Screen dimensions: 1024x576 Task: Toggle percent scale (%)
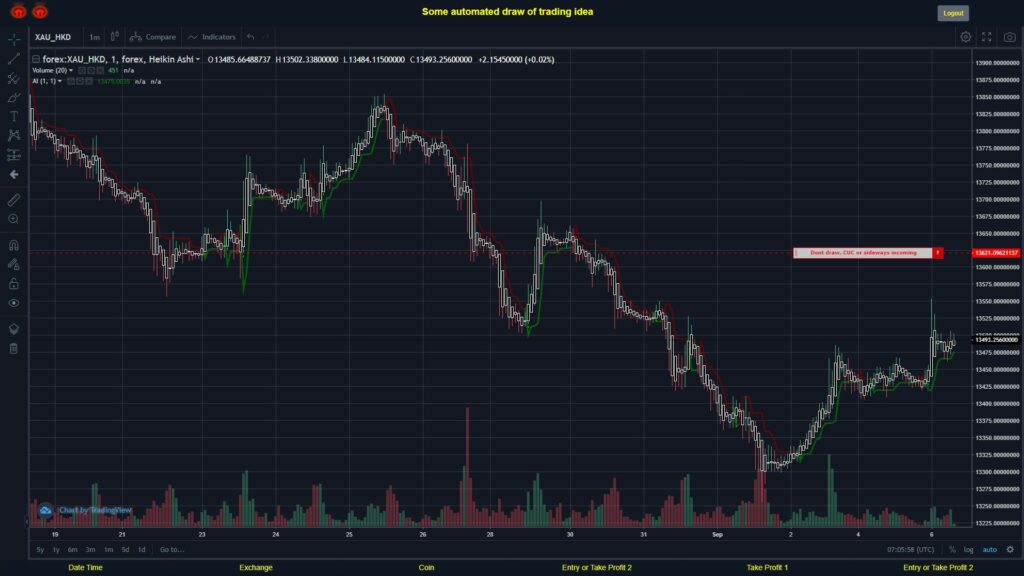[952, 550]
